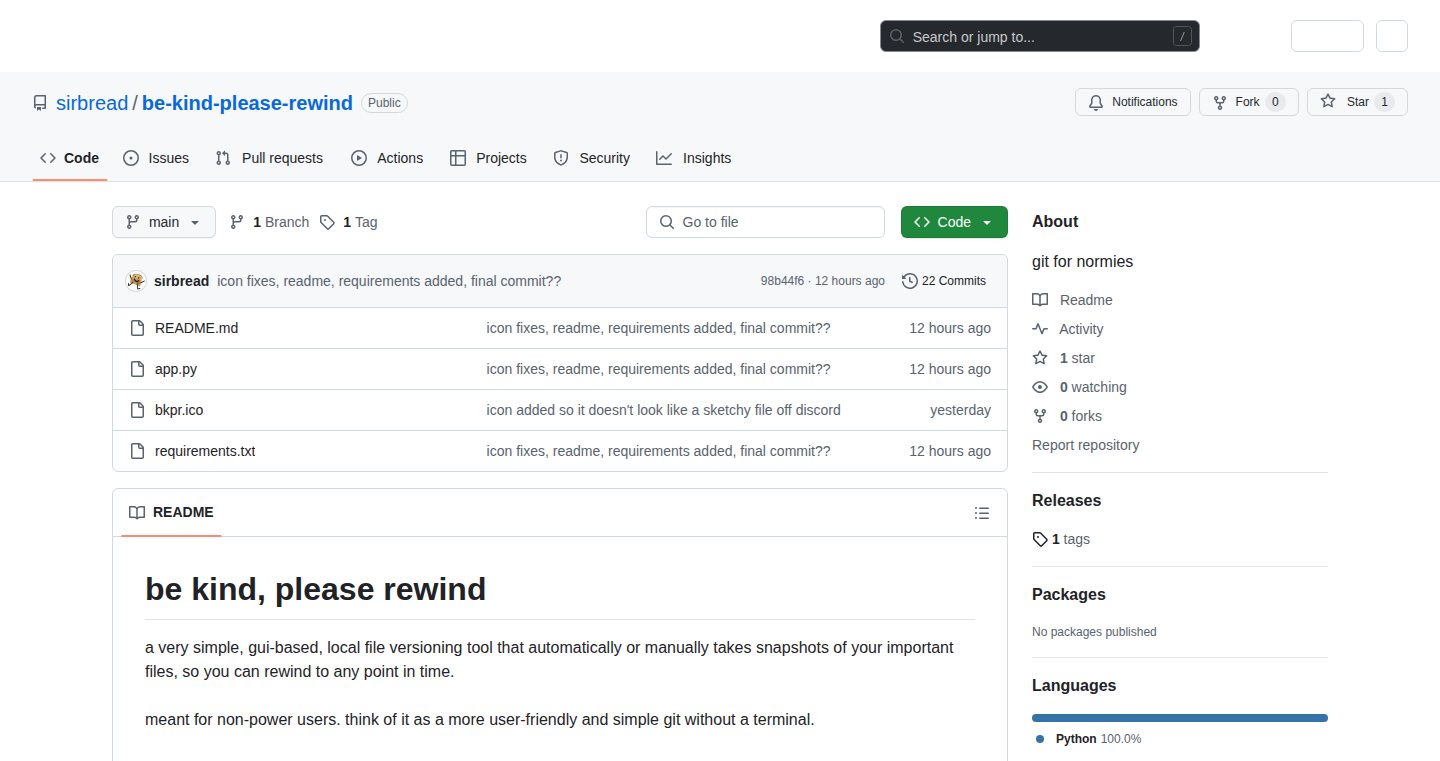Click README.md row's commit message
This screenshot has width=1440, height=761.
click(658, 328)
